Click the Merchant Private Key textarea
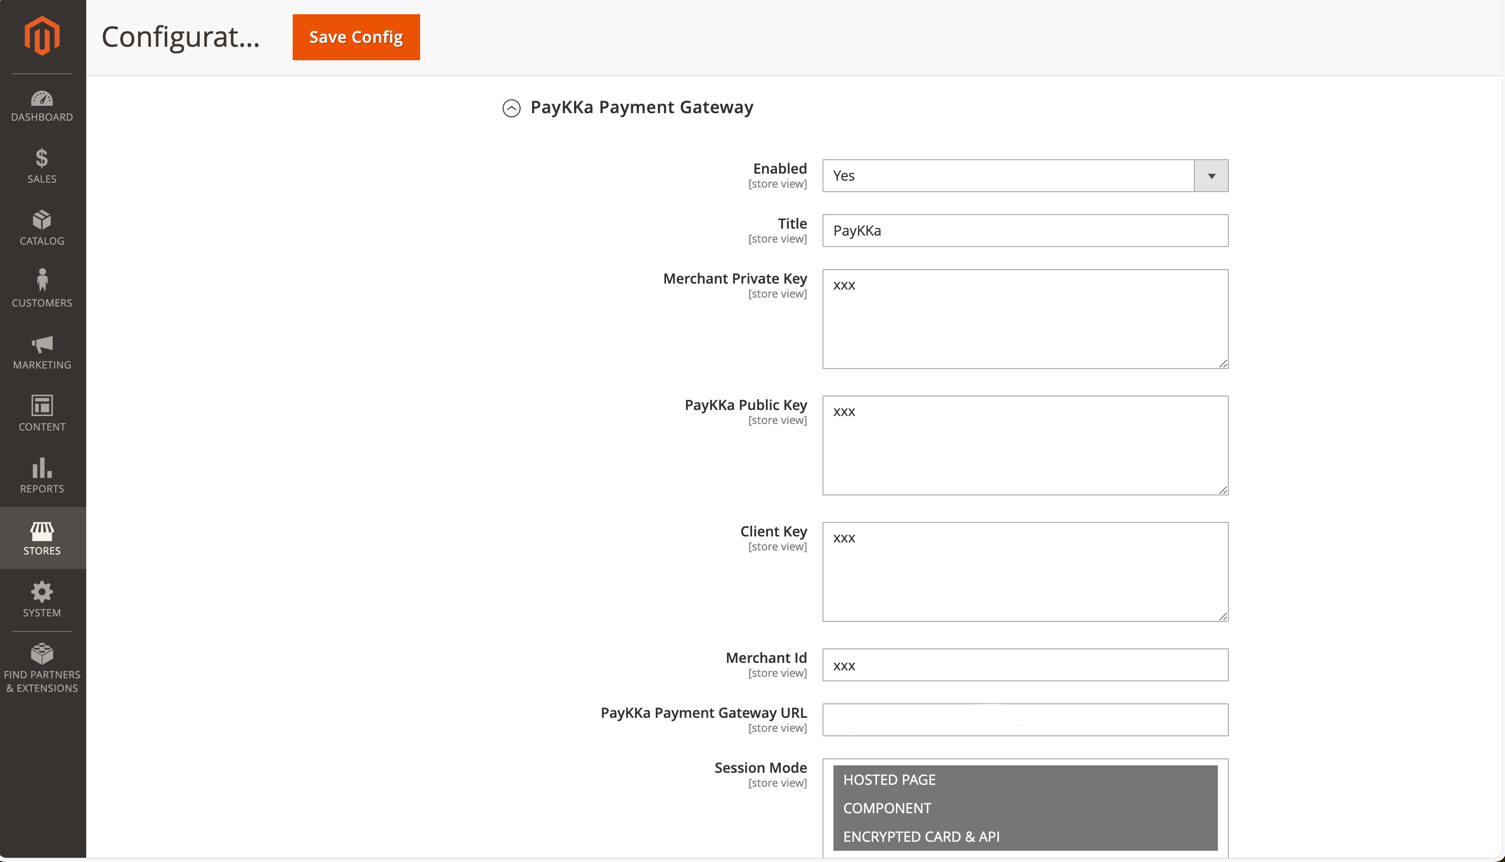The height and width of the screenshot is (862, 1505). [x=1025, y=319]
